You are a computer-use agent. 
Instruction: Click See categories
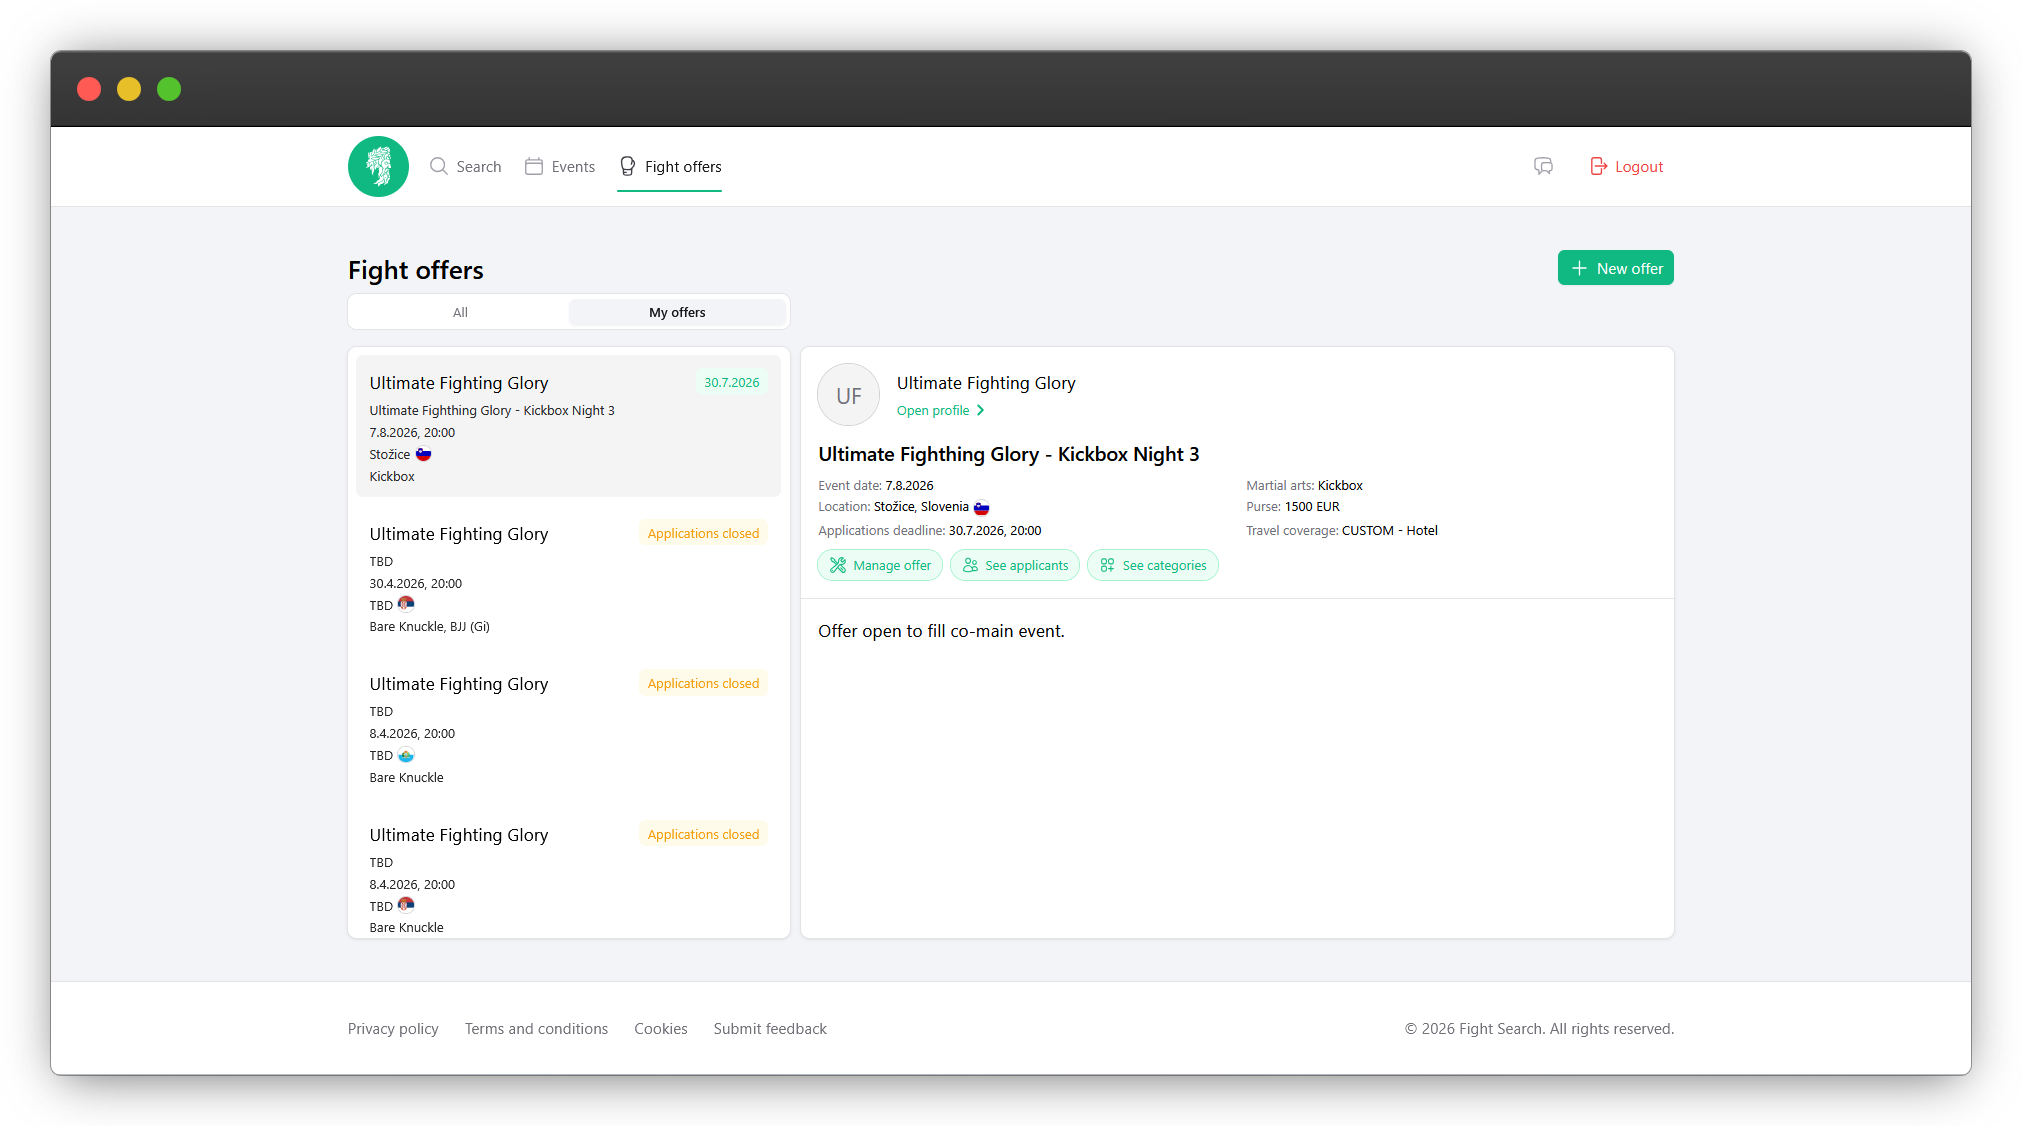click(1153, 565)
